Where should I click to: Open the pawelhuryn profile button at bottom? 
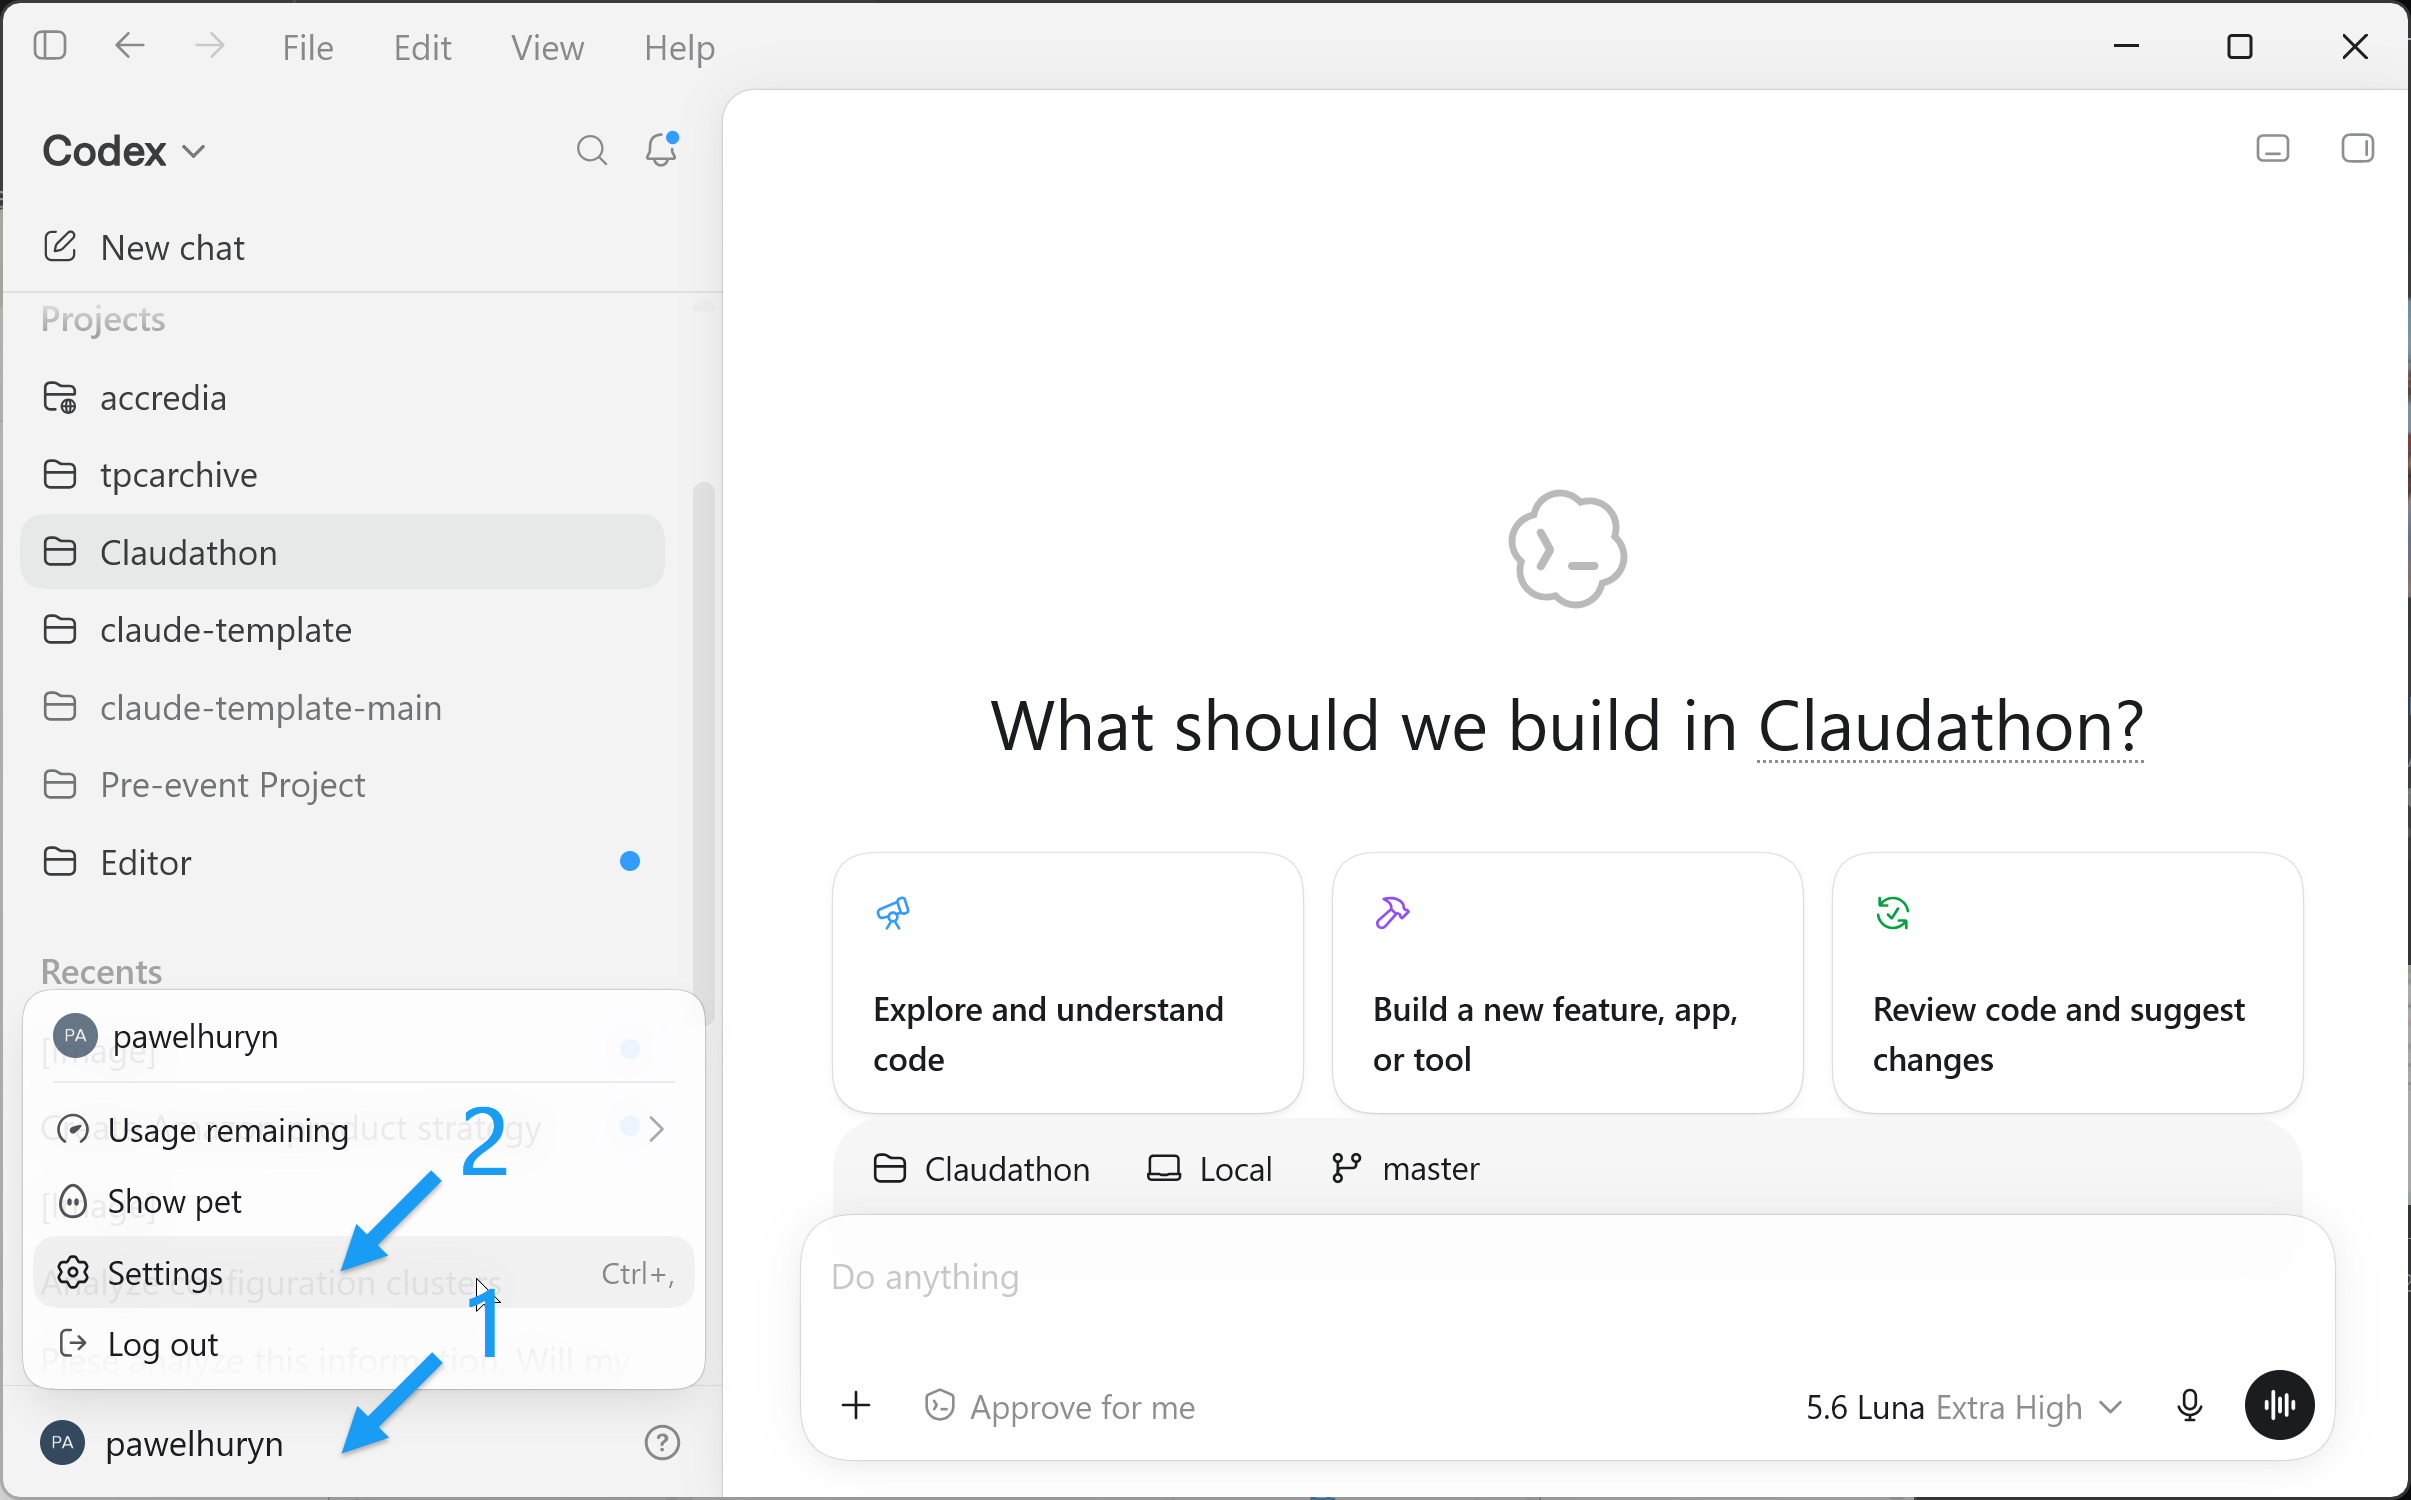click(x=162, y=1443)
